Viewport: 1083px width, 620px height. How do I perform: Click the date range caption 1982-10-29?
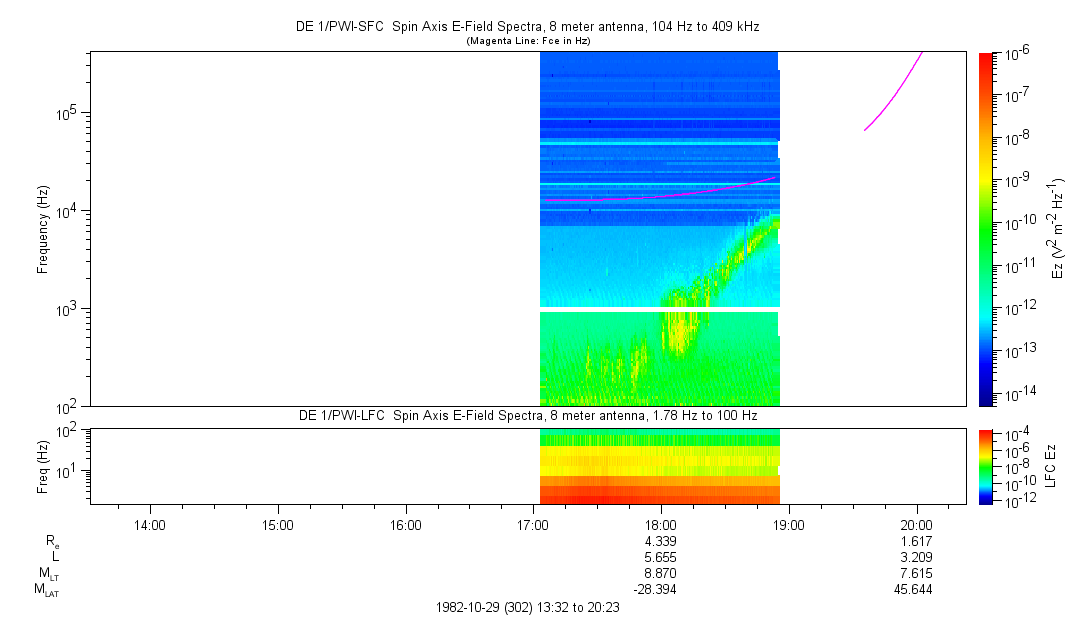[529, 607]
